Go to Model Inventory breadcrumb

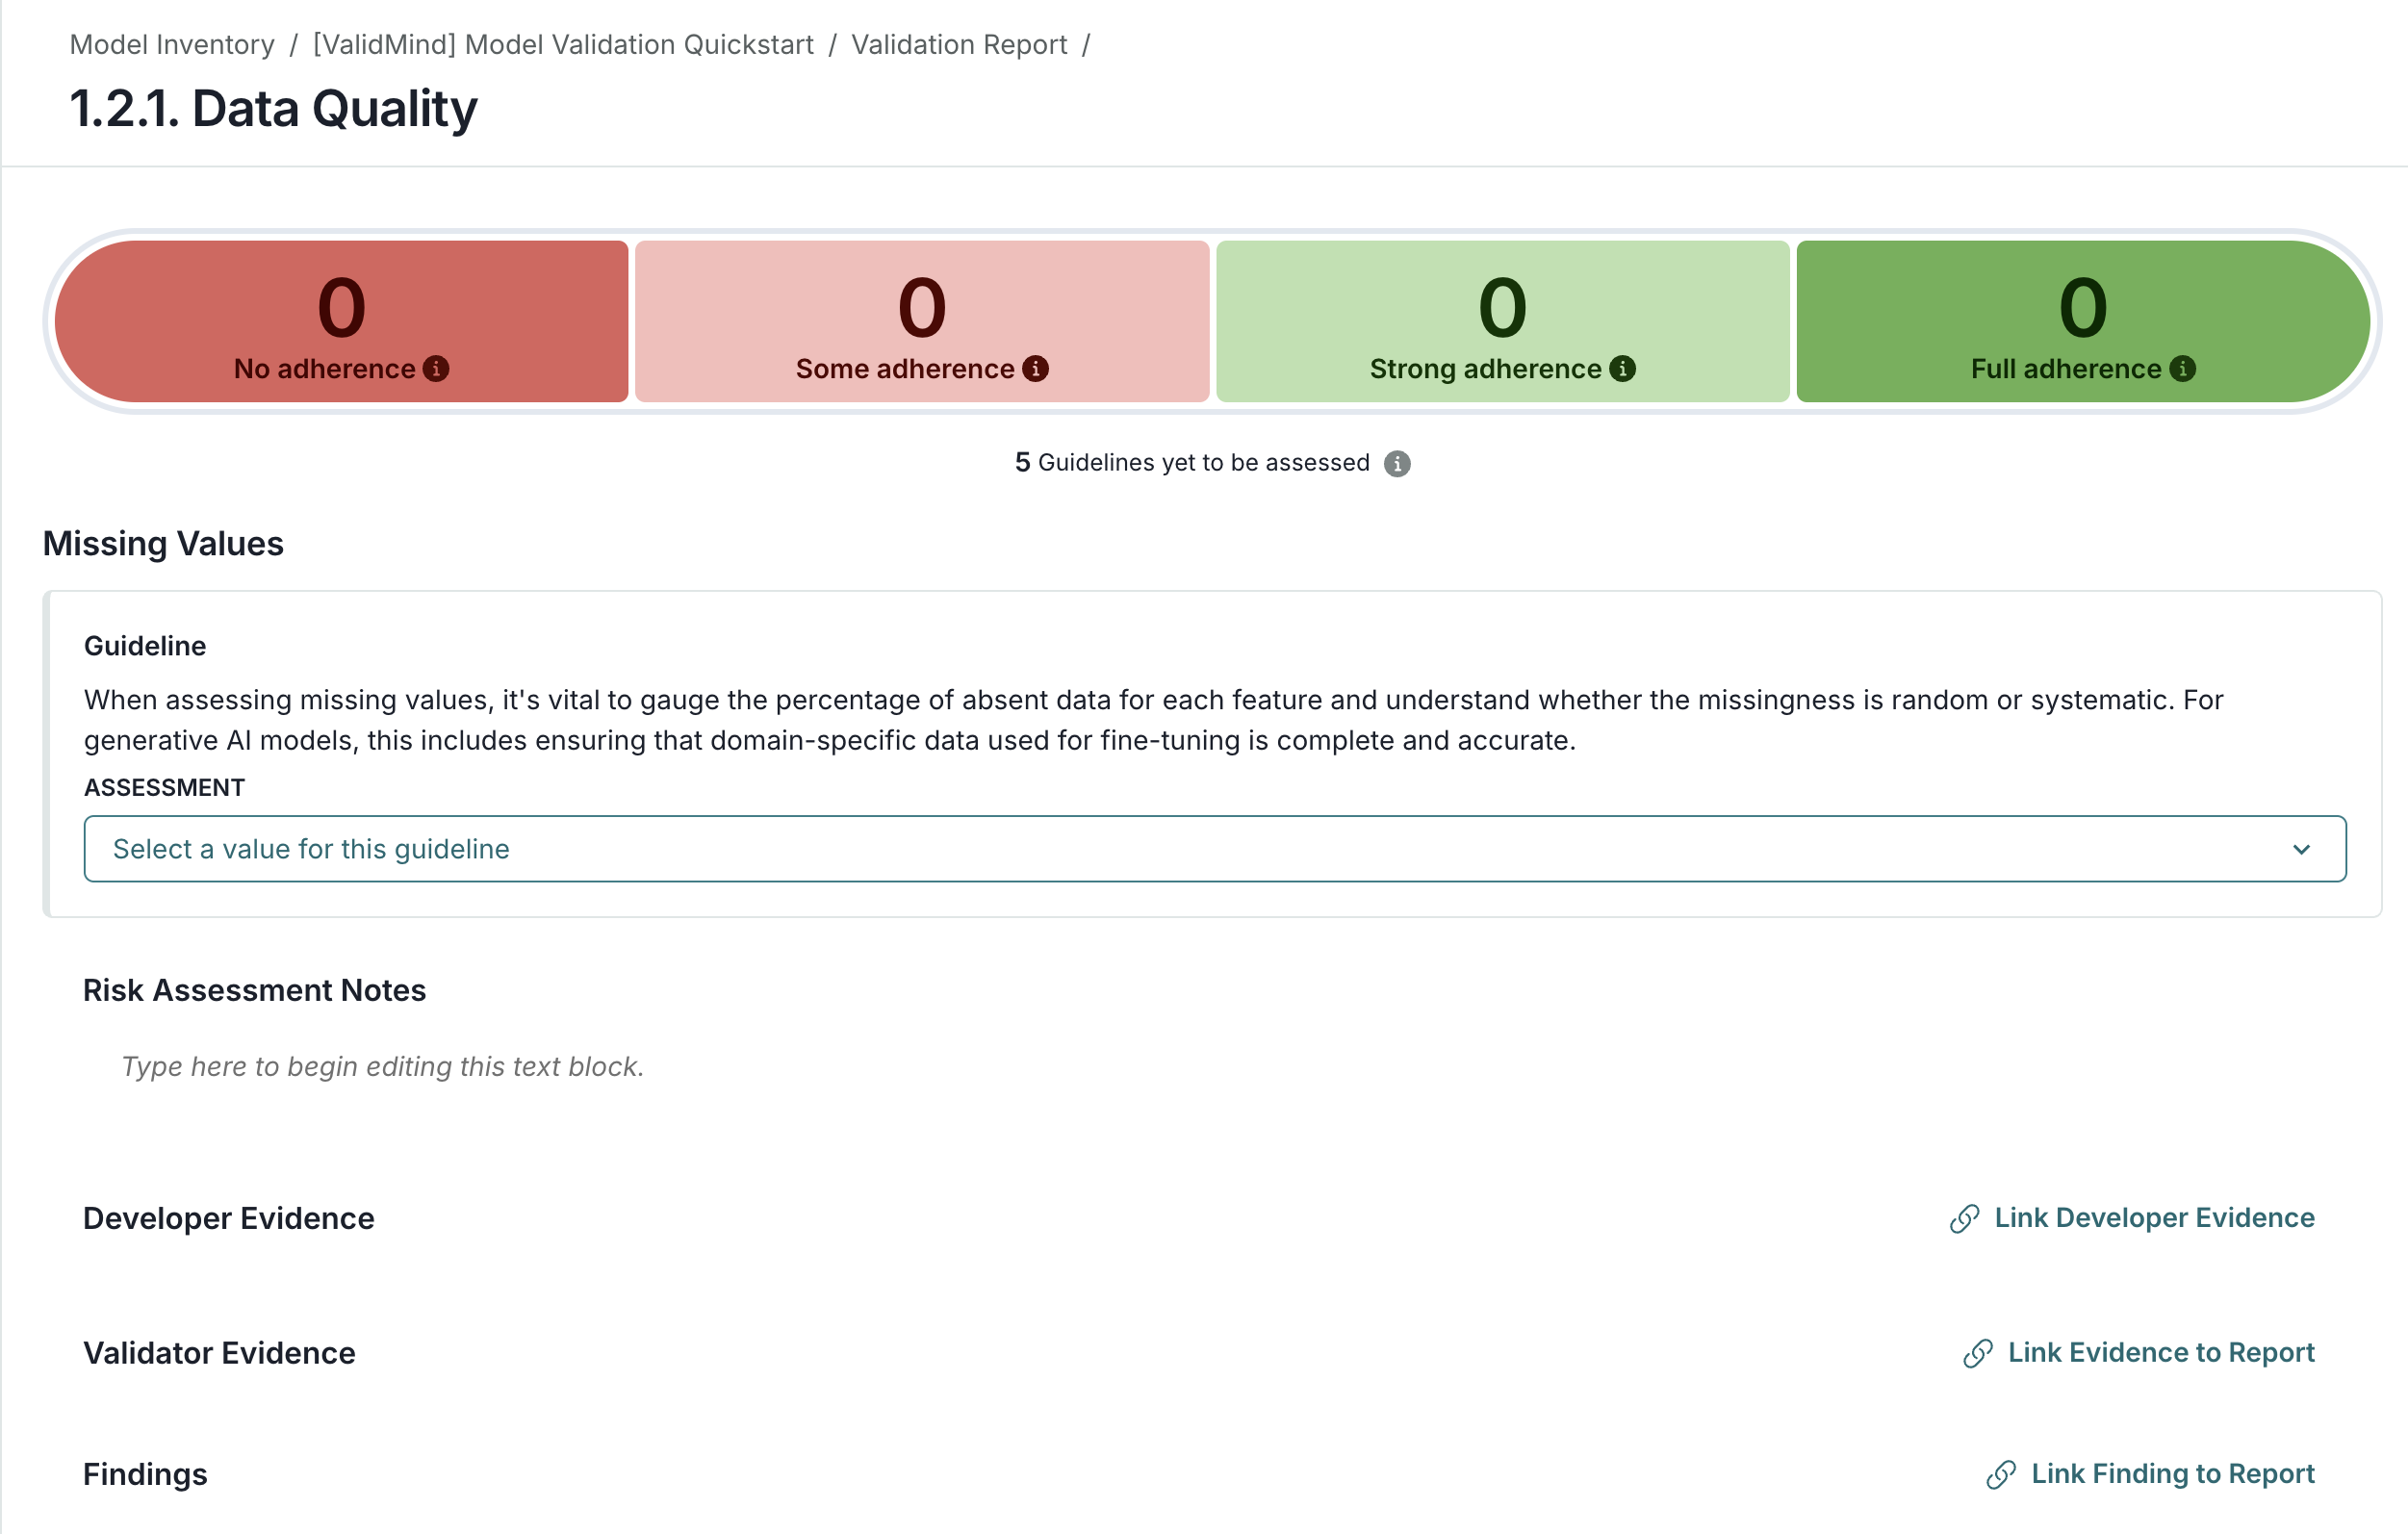pyautogui.click(x=172, y=45)
